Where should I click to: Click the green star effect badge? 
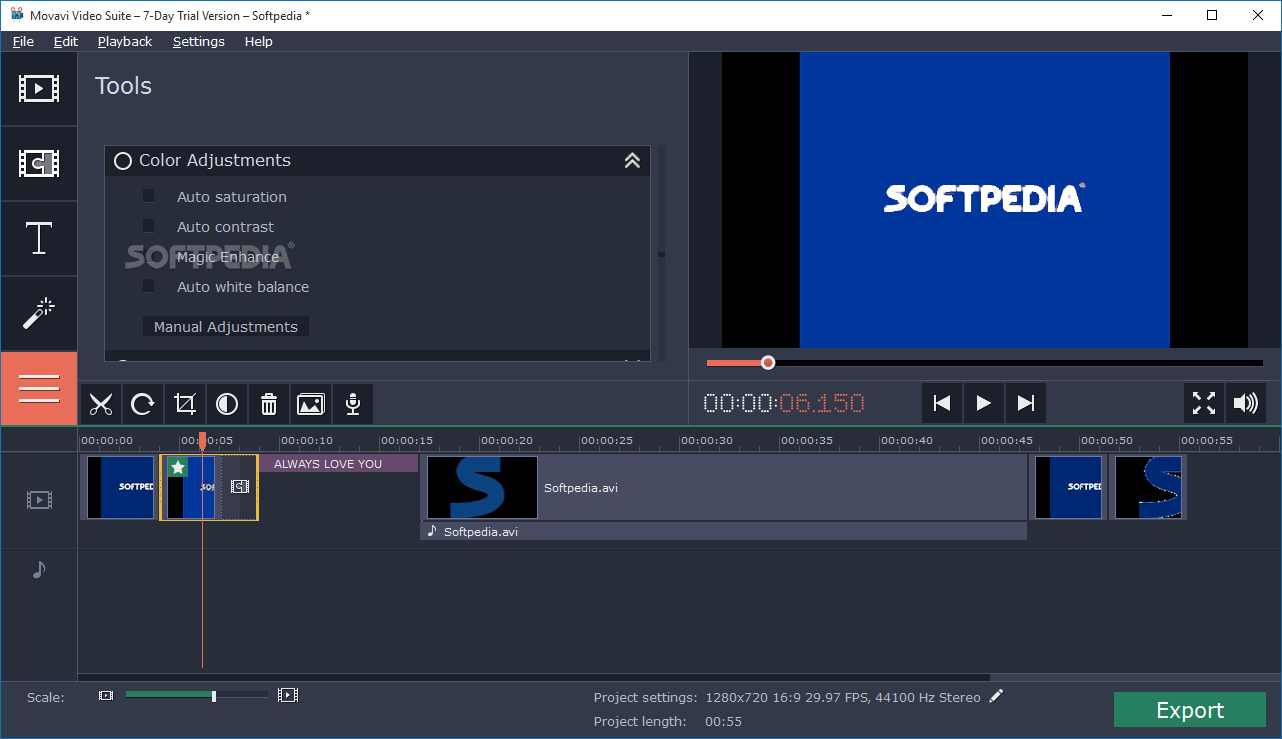tap(177, 467)
